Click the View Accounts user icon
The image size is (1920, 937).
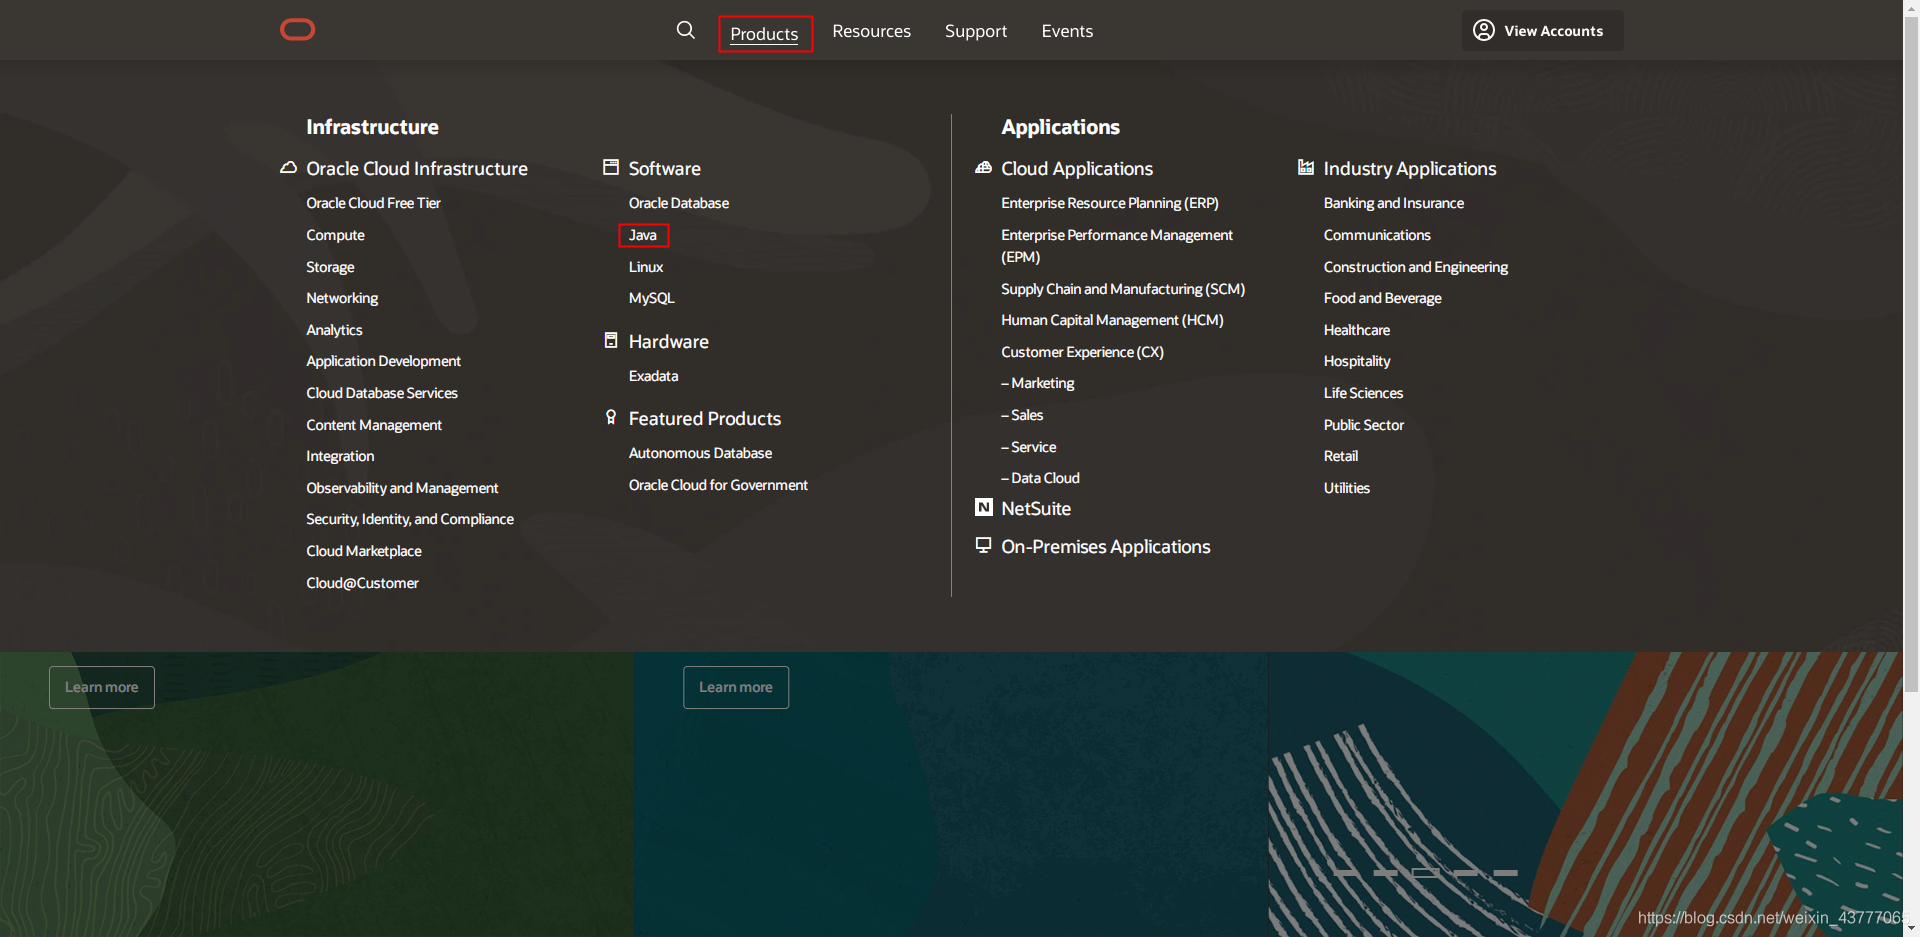[1484, 30]
